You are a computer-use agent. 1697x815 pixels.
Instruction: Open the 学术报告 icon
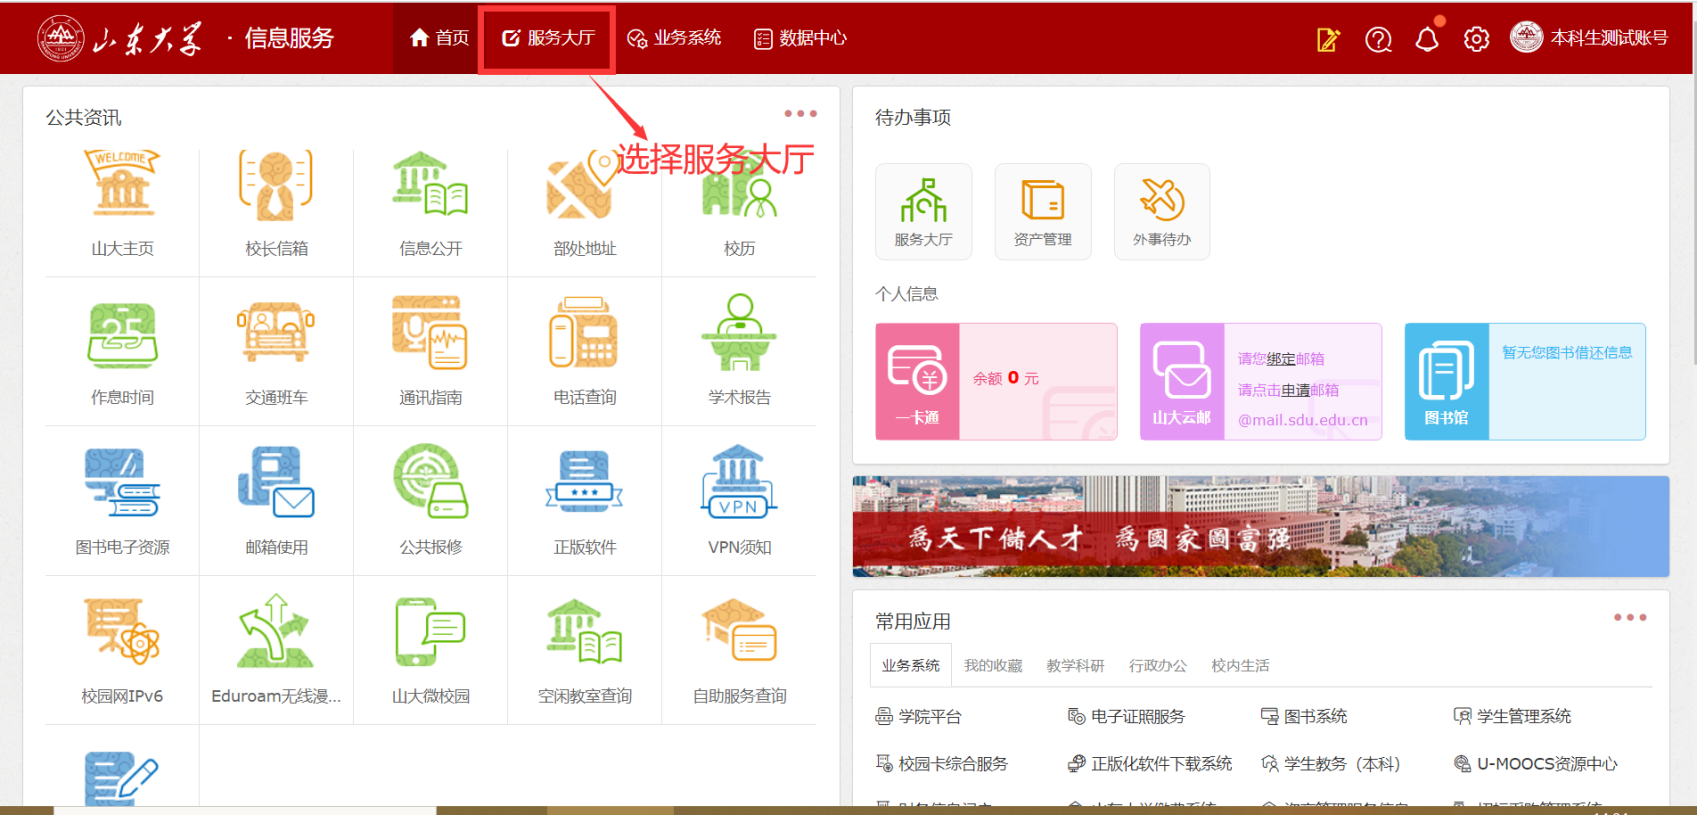pos(739,333)
